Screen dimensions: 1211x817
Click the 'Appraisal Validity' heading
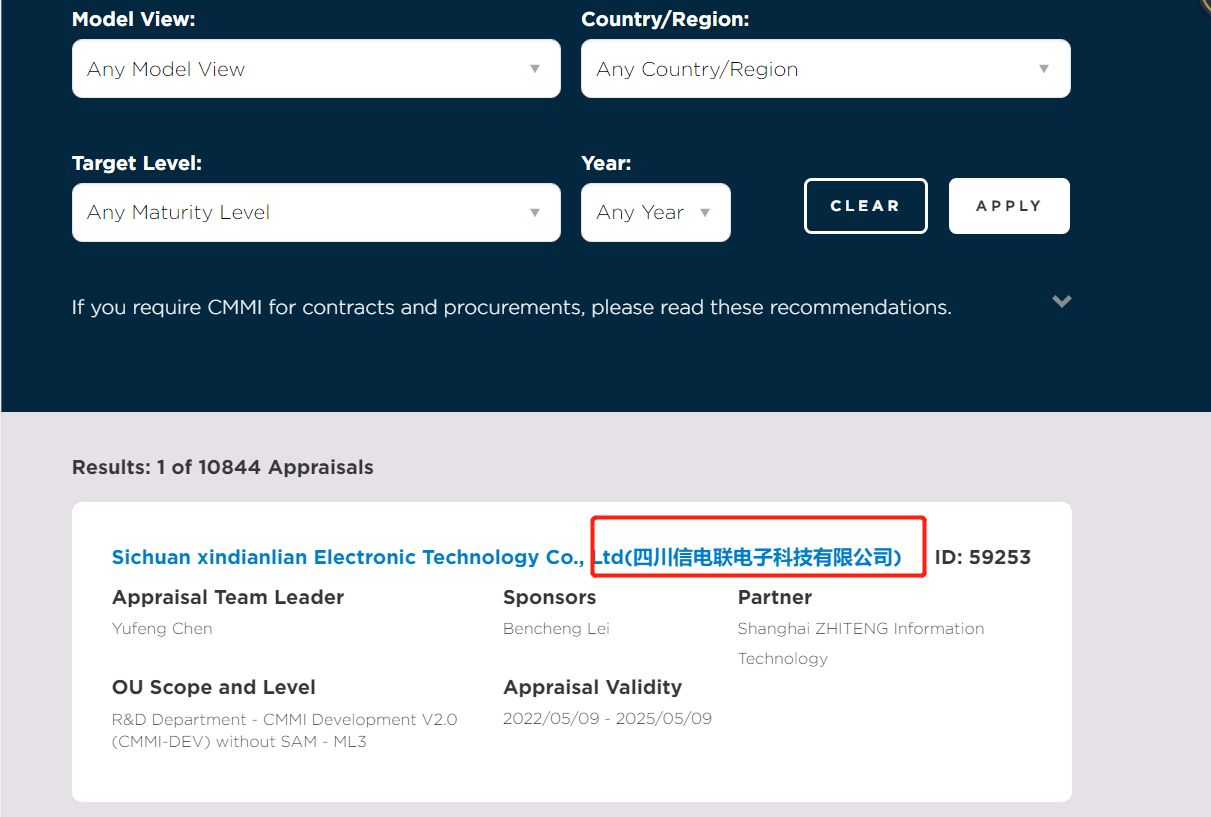coord(592,687)
